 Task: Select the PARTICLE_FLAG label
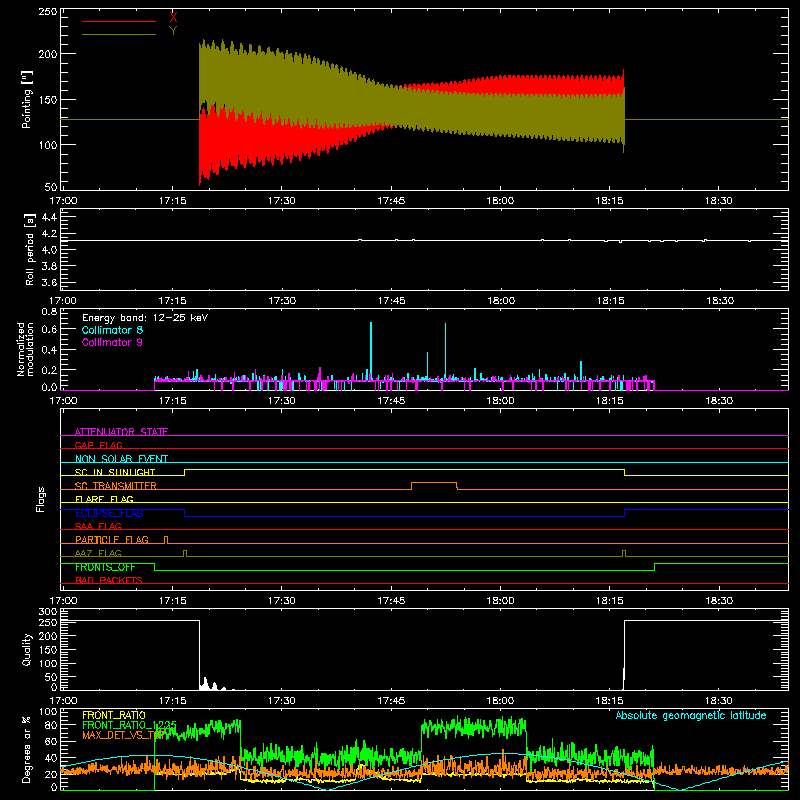(112, 540)
